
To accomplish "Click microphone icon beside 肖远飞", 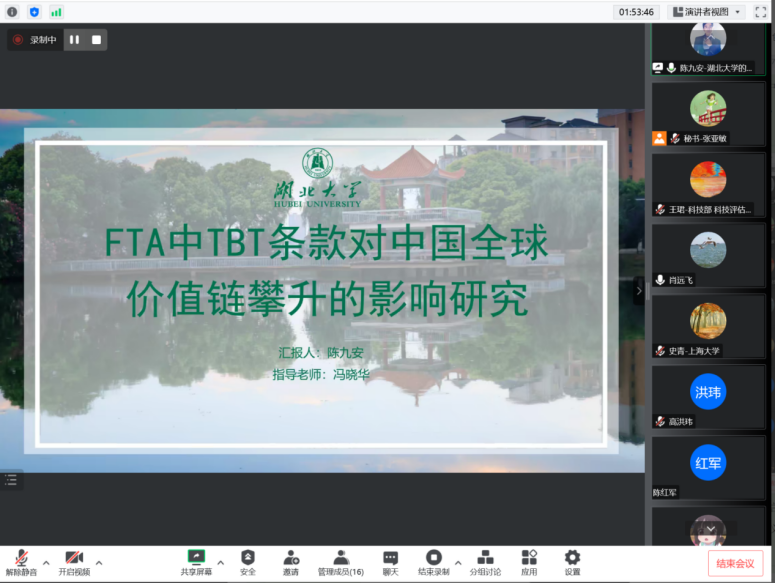I will 660,280.
